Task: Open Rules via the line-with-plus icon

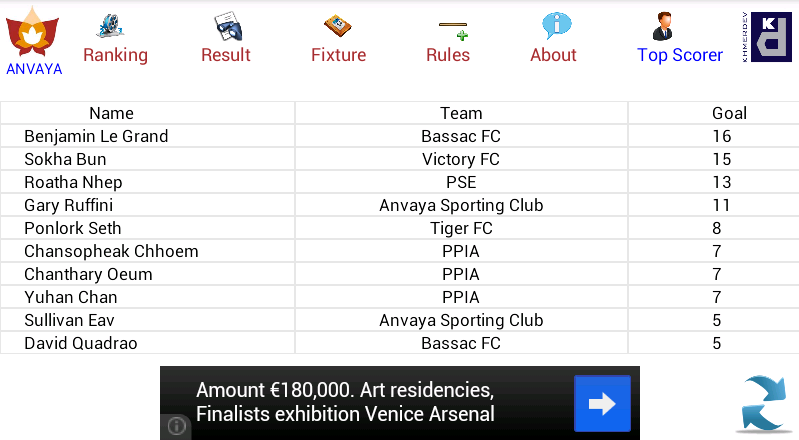Action: [453, 30]
